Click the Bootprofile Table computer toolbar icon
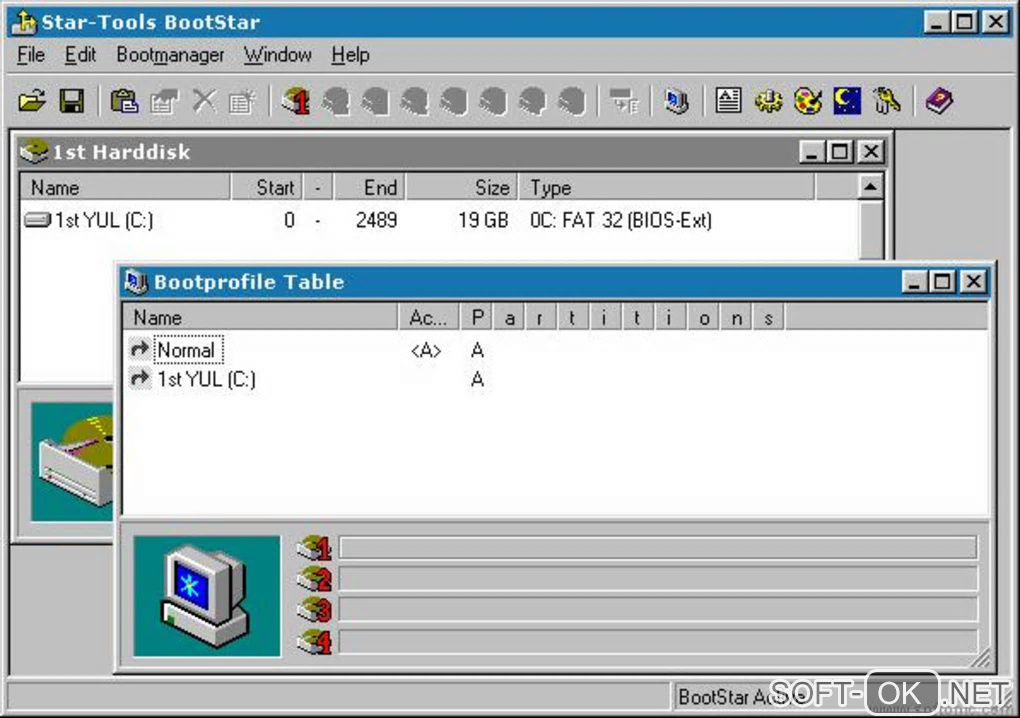The width and height of the screenshot is (1020, 718). (677, 101)
